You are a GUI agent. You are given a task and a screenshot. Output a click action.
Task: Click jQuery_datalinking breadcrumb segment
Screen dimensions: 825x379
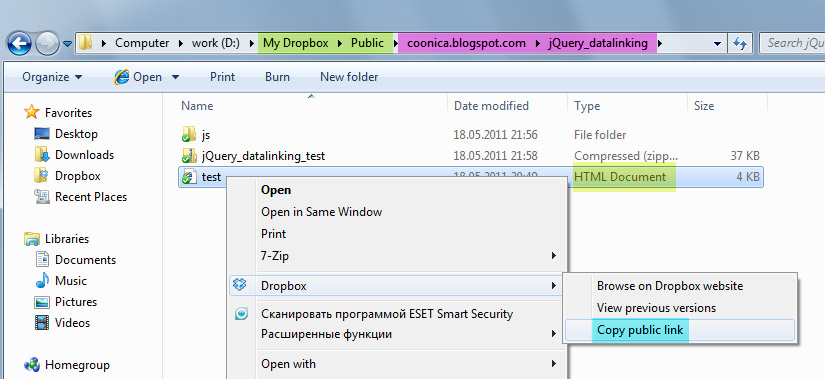pos(598,43)
